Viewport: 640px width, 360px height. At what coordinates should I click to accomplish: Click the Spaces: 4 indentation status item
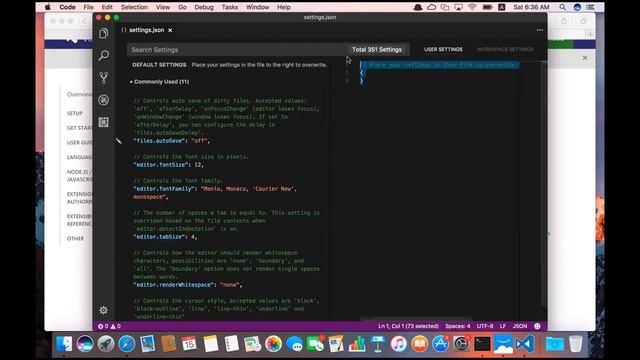coord(458,326)
